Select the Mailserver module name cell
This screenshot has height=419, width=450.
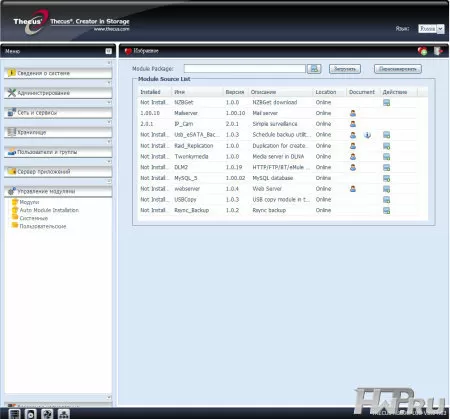[186, 113]
